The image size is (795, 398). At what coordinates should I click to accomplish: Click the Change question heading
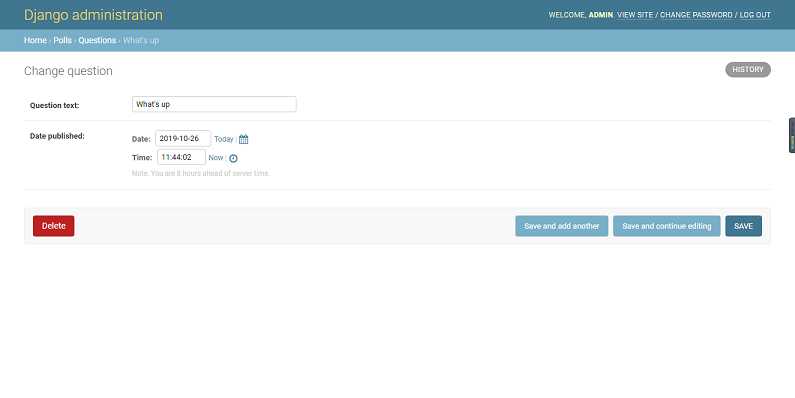point(68,71)
